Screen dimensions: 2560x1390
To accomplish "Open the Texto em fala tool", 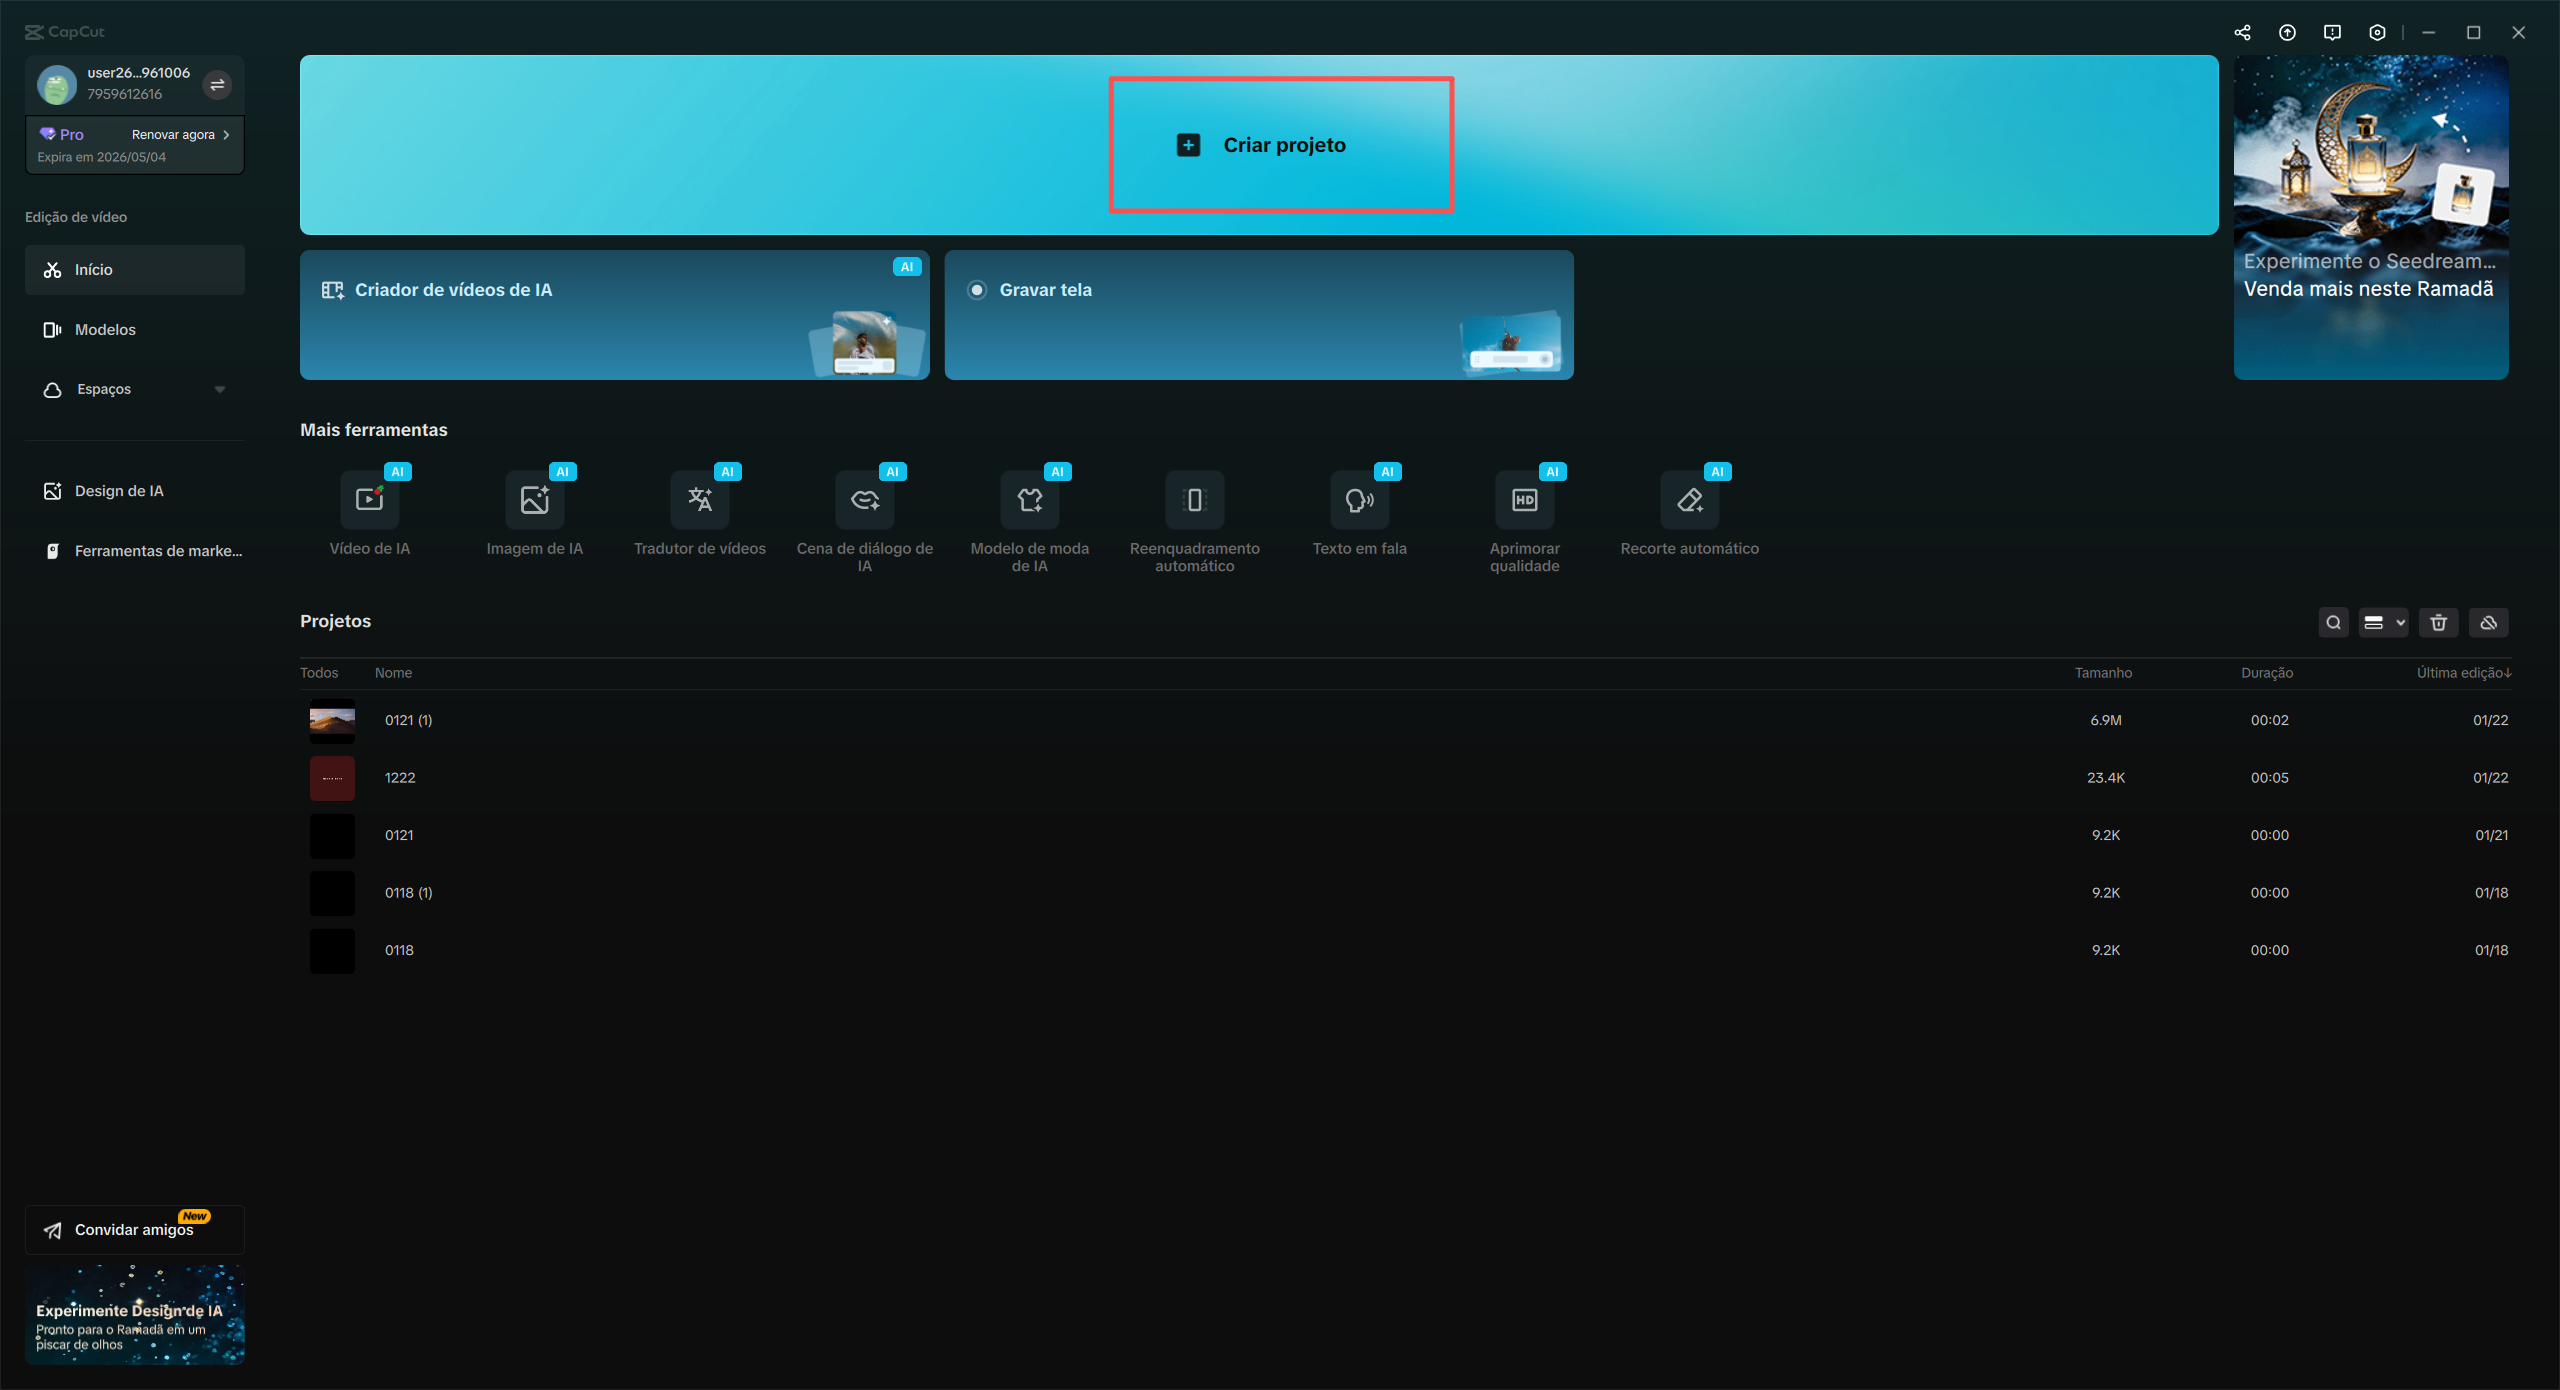I will [1359, 500].
